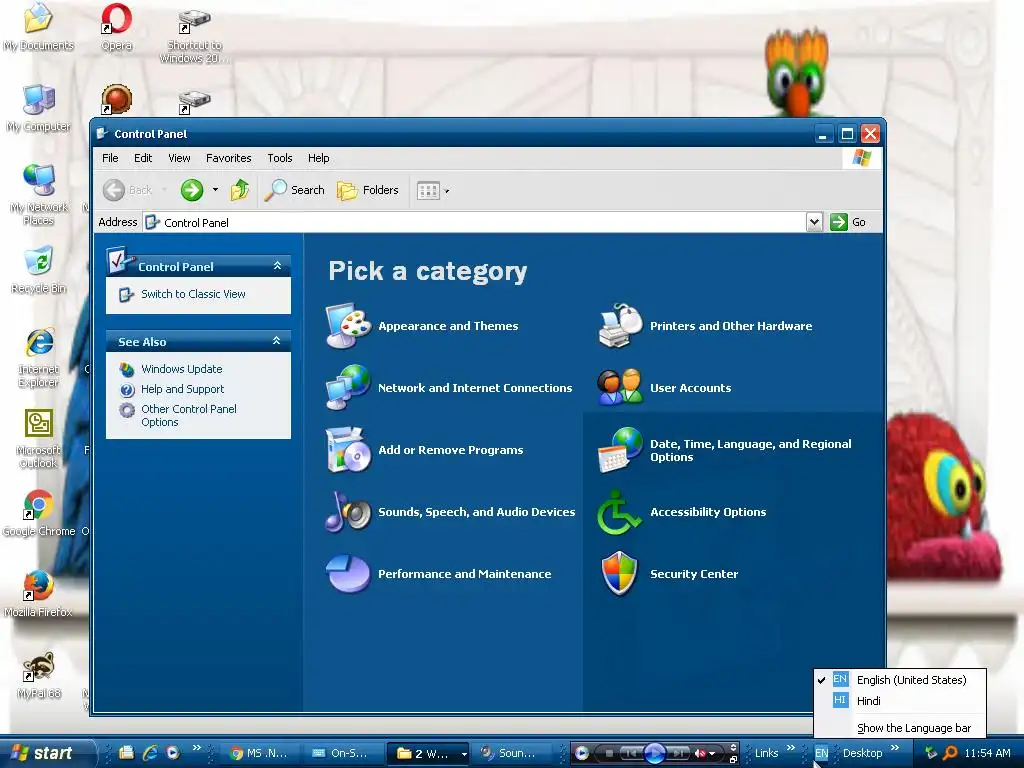Open Date, Time, Language calendar-globe icon
Image resolution: width=1024 pixels, height=768 pixels.
620,450
